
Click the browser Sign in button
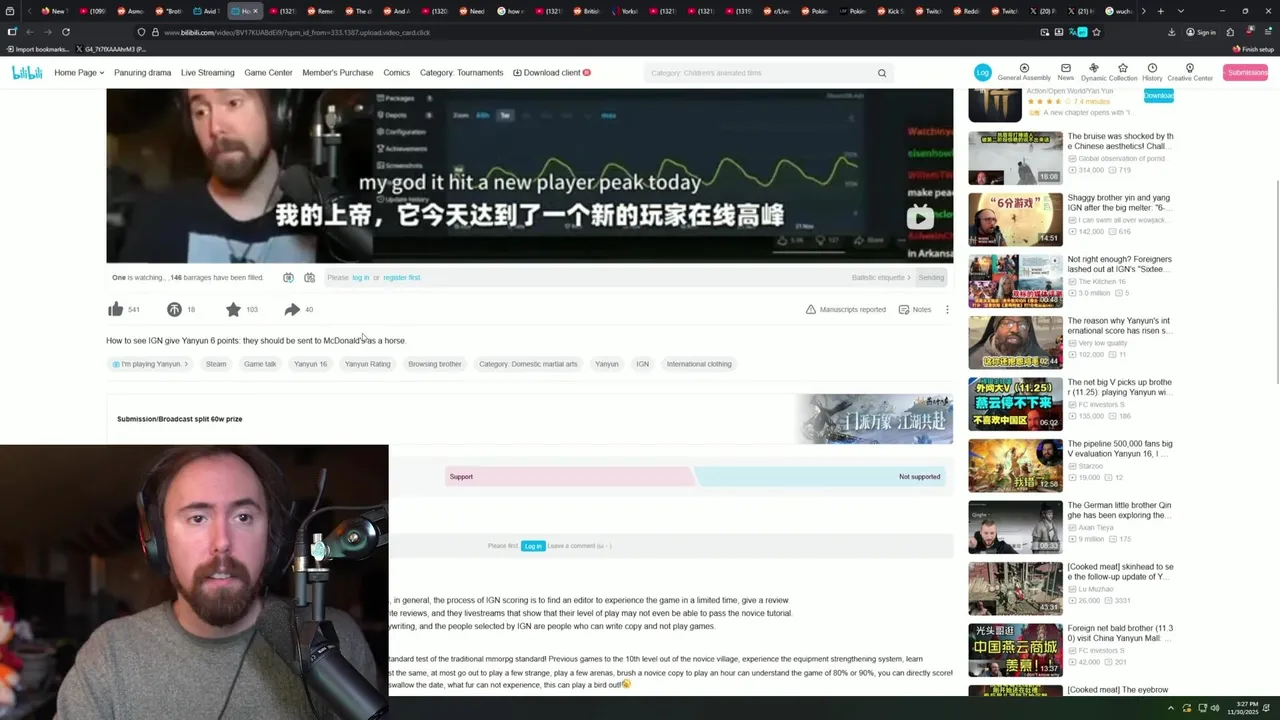click(1200, 32)
